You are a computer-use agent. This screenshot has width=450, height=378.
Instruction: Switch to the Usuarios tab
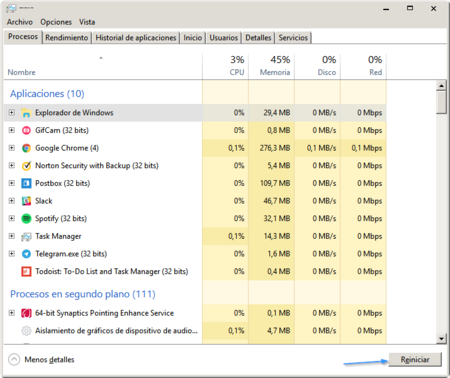[x=224, y=38]
